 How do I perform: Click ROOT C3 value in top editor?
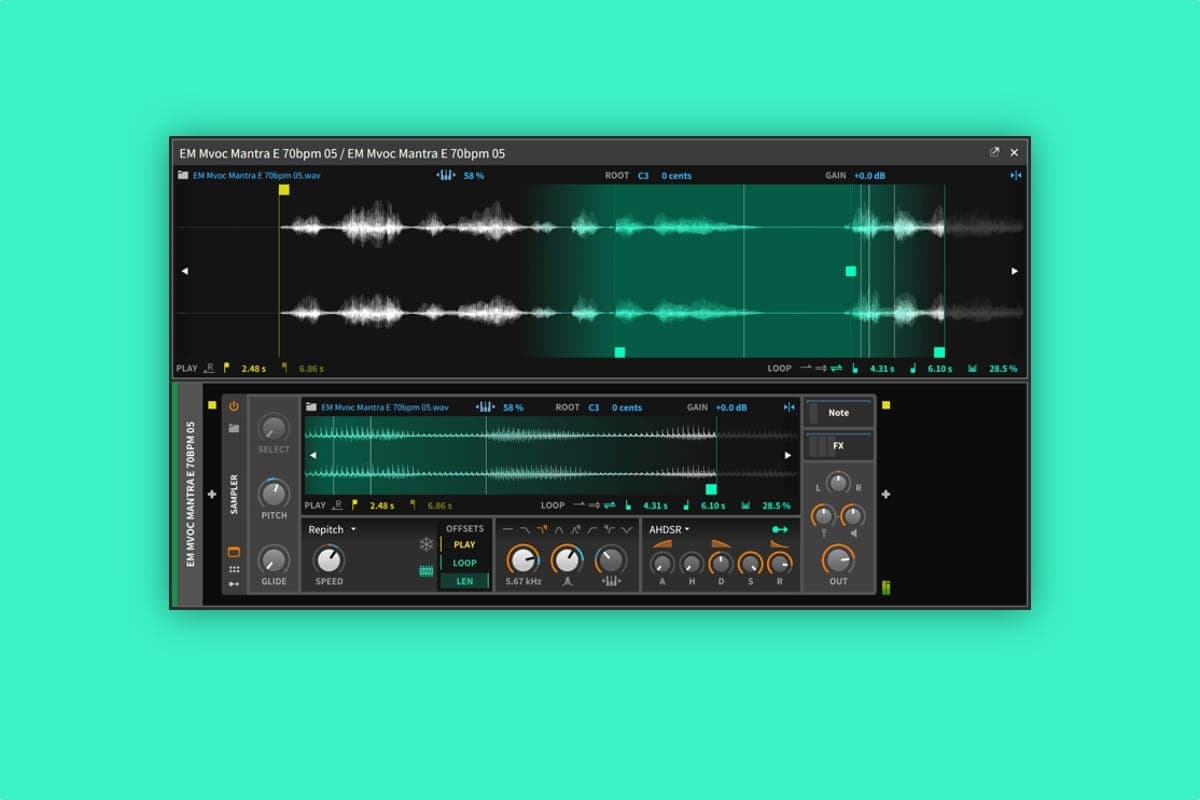click(x=643, y=175)
